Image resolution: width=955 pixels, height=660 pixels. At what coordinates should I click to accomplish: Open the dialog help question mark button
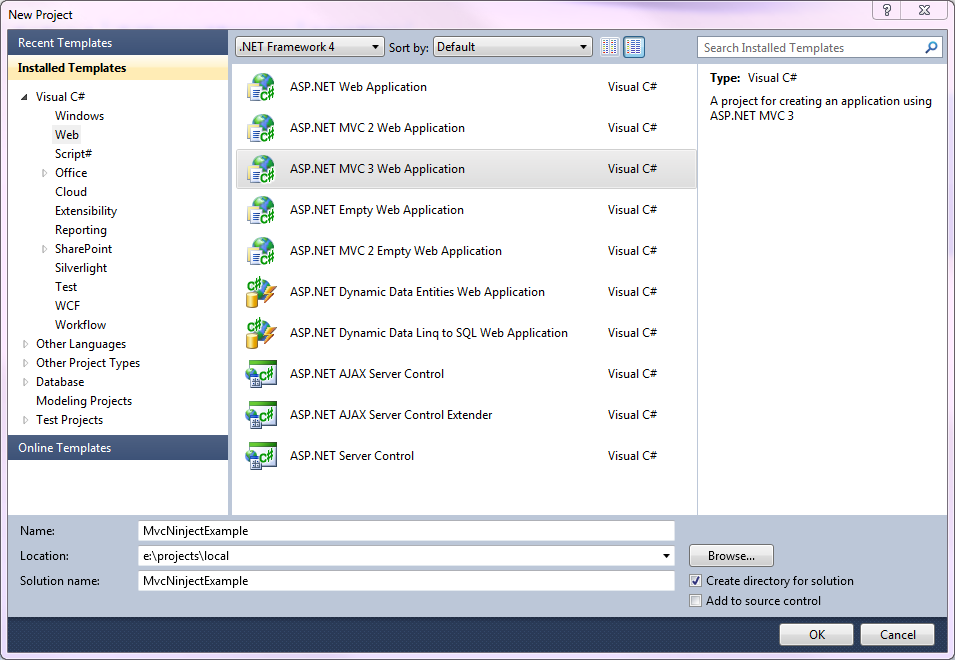coord(886,10)
